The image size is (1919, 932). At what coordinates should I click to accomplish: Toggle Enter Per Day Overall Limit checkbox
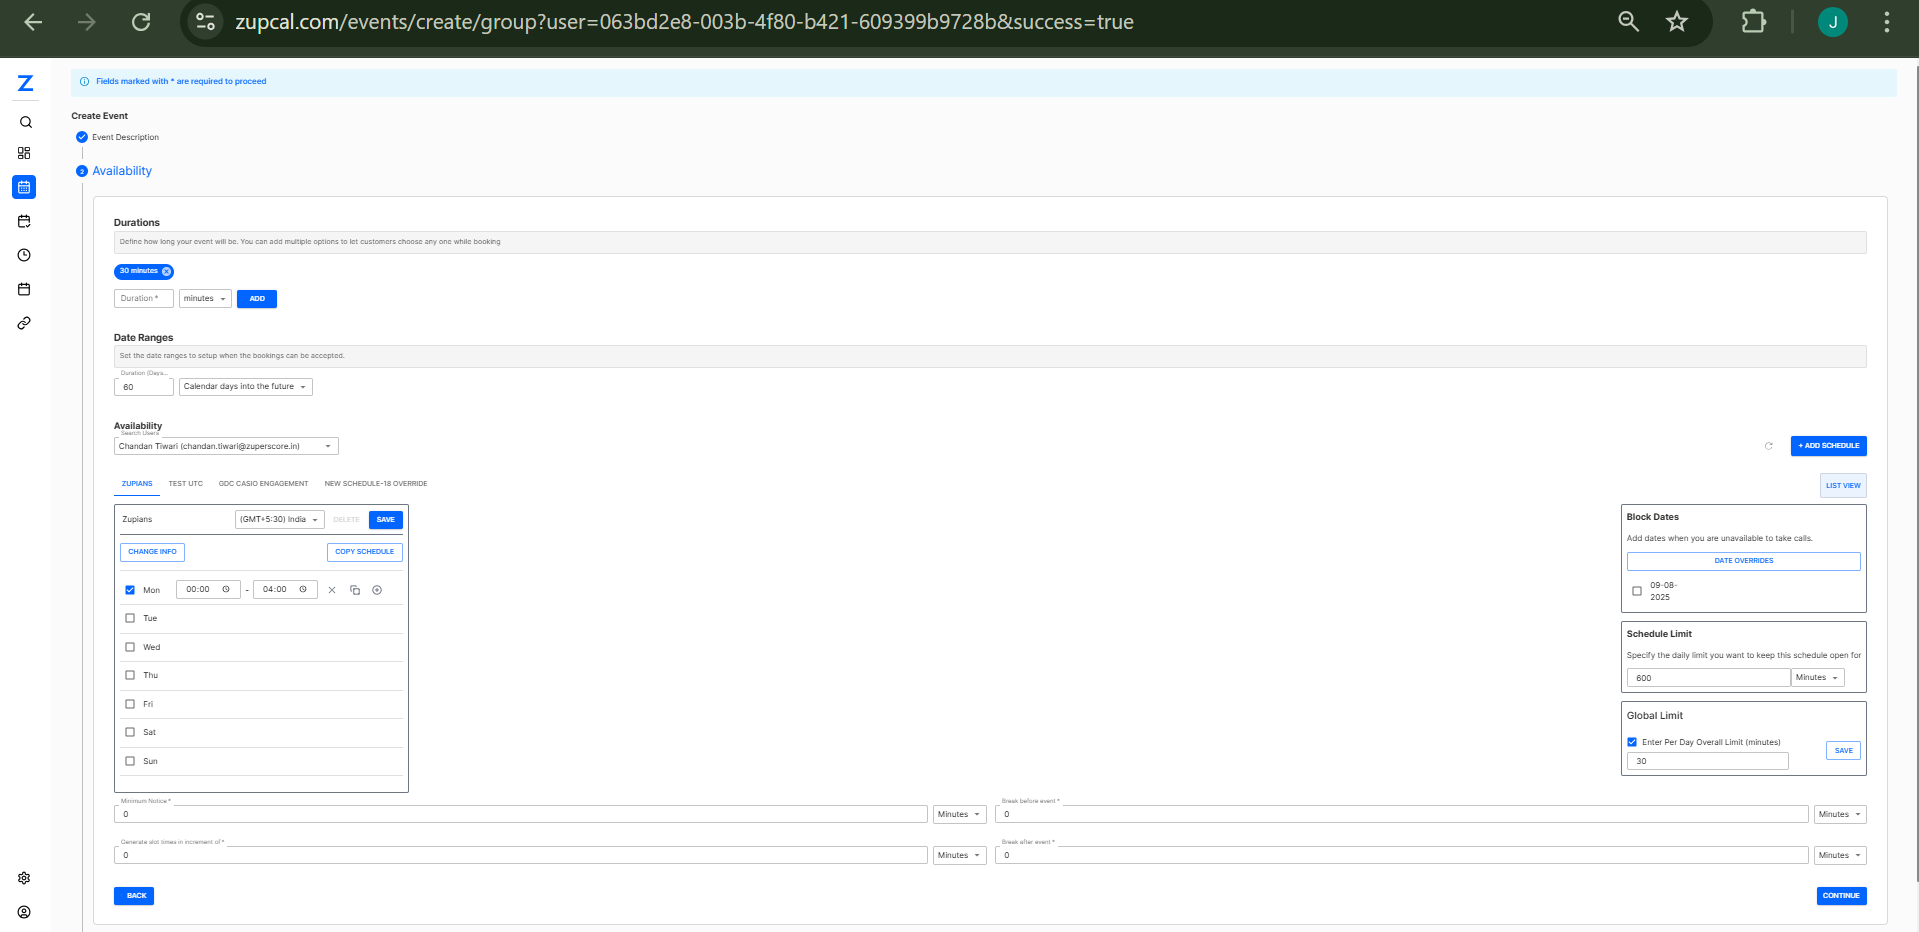click(x=1632, y=742)
